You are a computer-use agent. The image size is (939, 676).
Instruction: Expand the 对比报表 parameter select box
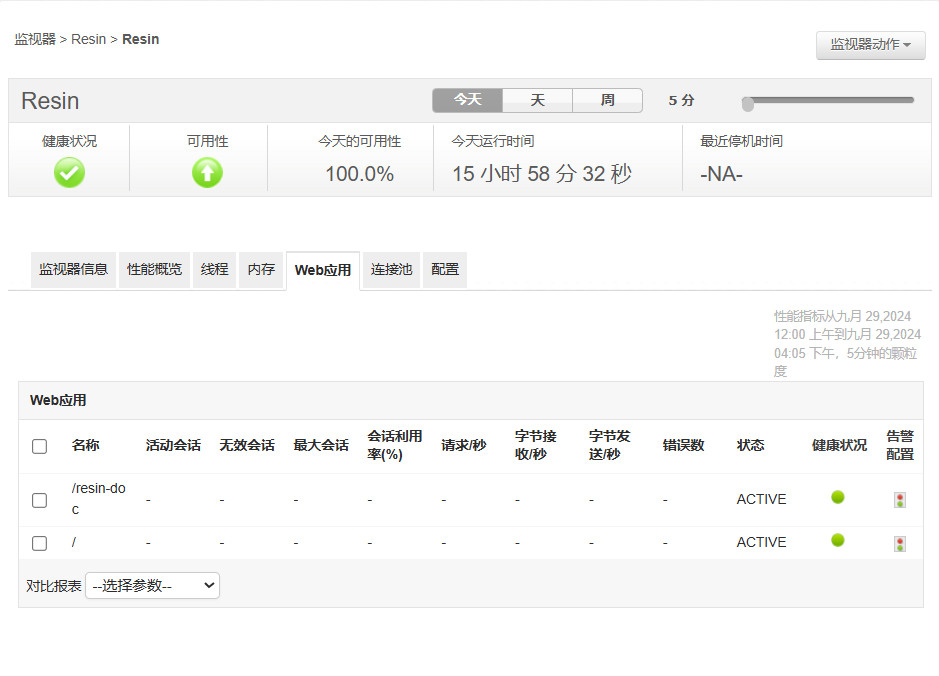(153, 586)
